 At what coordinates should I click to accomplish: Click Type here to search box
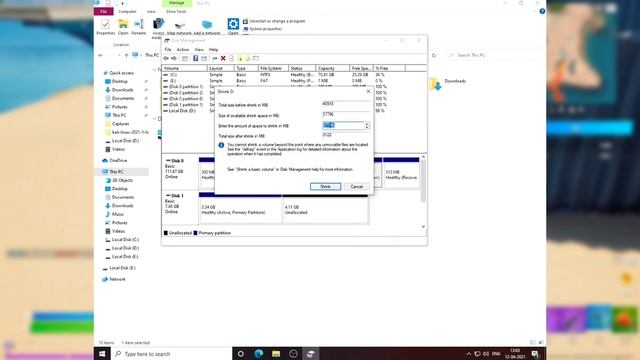(171, 354)
